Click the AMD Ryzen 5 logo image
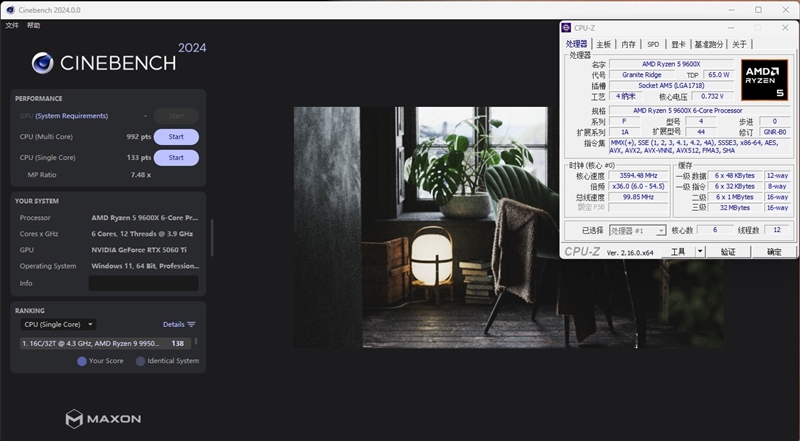The width and height of the screenshot is (800, 441). click(763, 79)
